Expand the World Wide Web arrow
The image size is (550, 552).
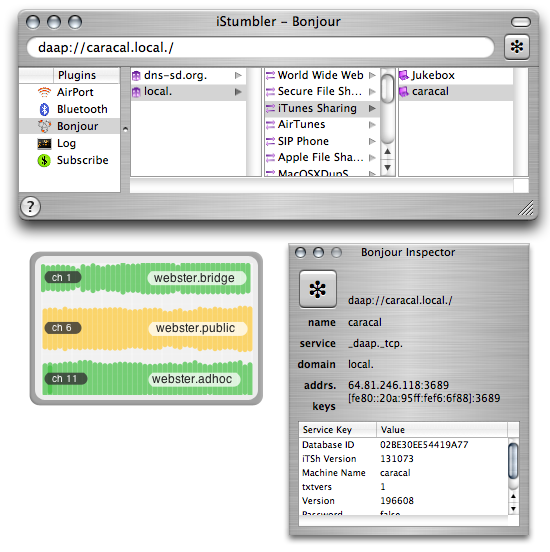[x=372, y=75]
